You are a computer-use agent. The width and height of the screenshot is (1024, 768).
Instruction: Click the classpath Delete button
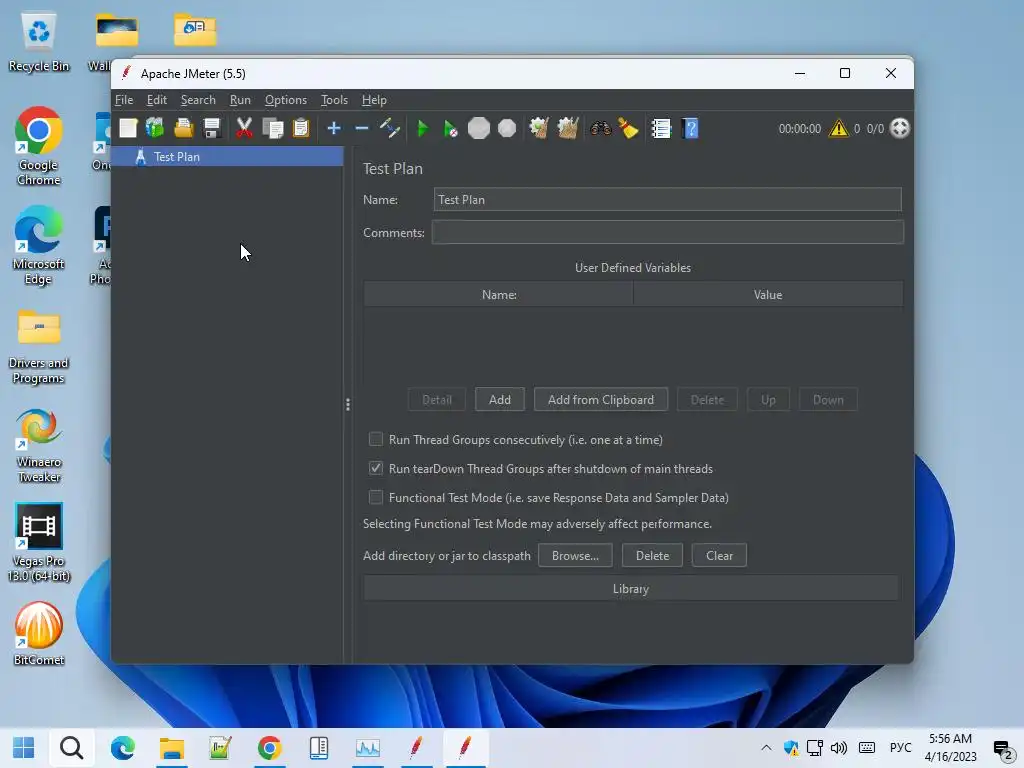pyautogui.click(x=652, y=556)
